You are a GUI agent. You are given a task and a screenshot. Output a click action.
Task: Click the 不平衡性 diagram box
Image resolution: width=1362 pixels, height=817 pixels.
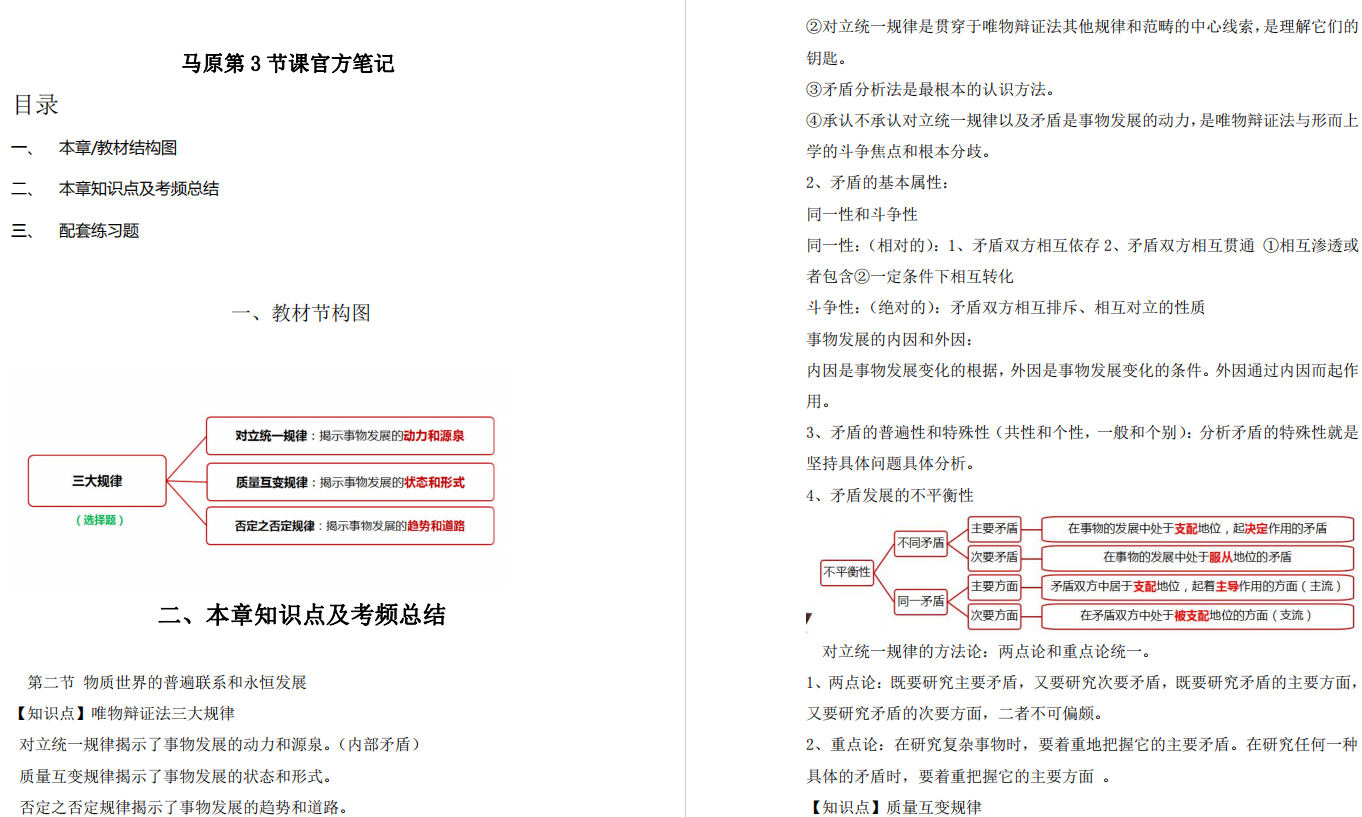click(847, 573)
